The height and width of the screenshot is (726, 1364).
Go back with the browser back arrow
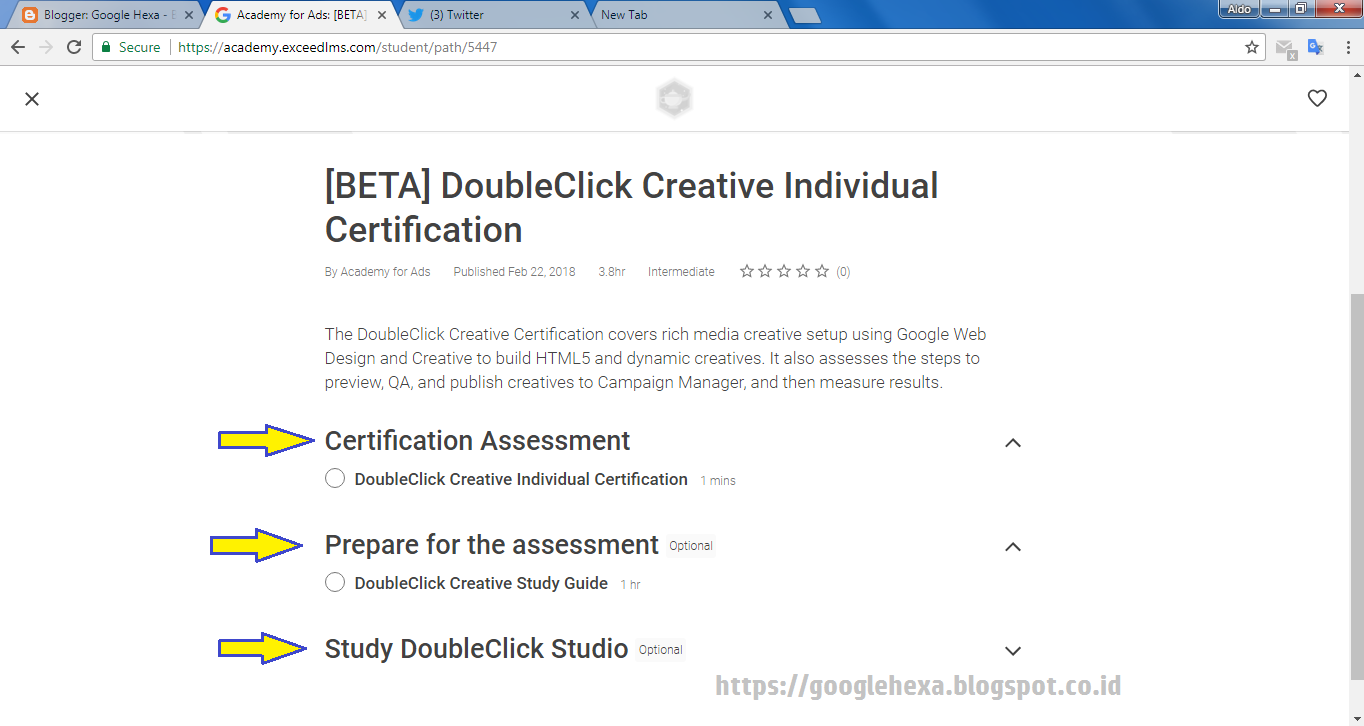pos(18,47)
